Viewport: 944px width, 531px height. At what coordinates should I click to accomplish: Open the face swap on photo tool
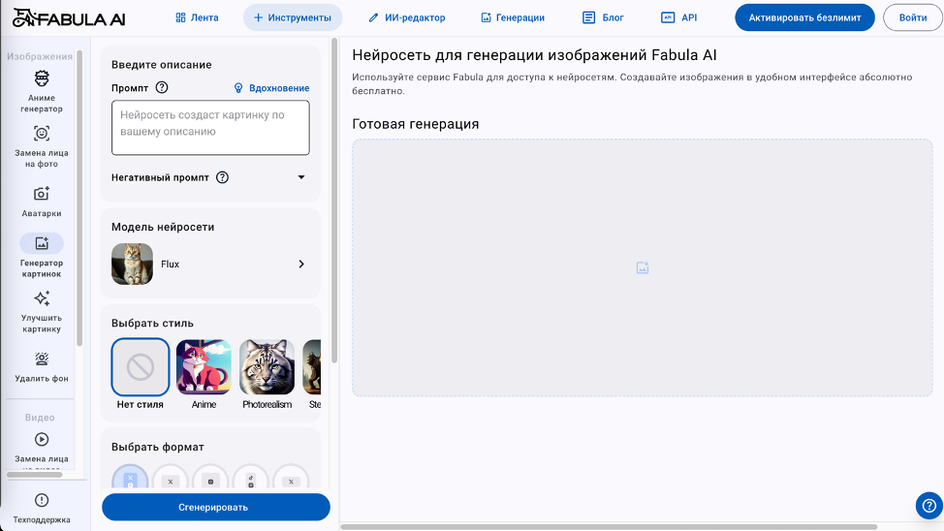41,146
